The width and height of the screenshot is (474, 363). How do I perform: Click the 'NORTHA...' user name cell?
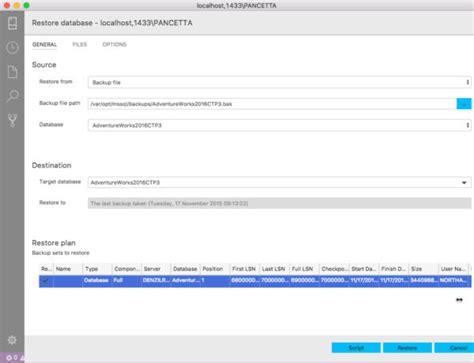click(x=454, y=281)
